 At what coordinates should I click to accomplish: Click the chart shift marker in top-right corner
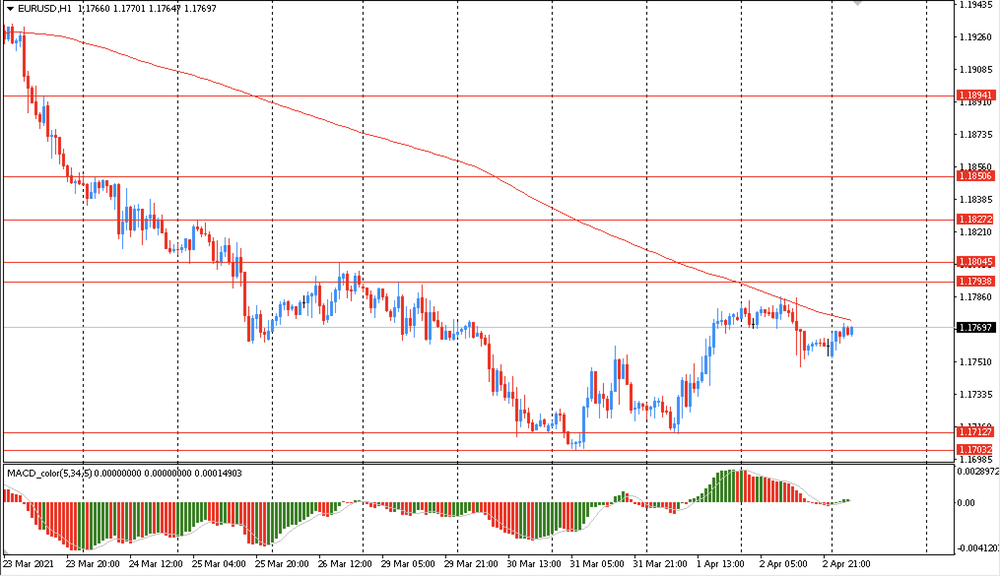click(860, 3)
